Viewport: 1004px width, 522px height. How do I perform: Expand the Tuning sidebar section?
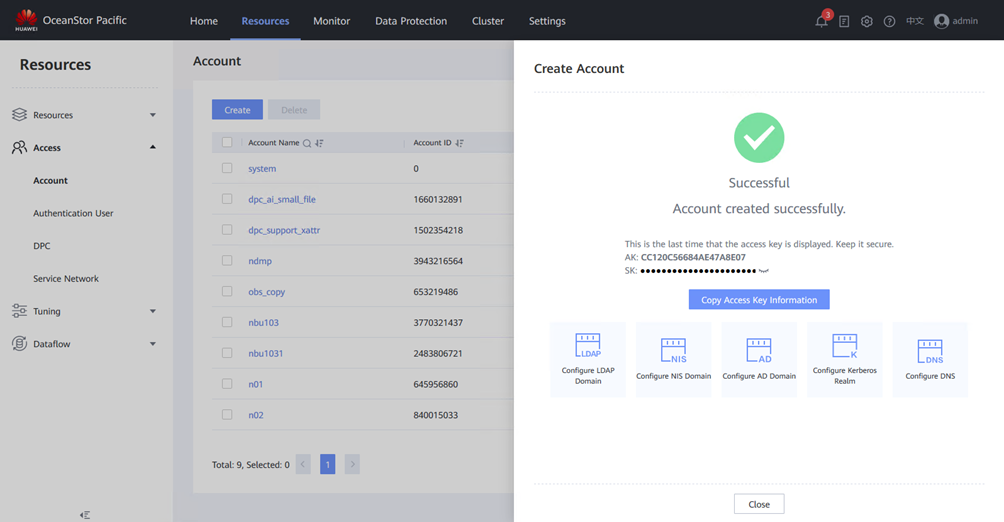tap(153, 311)
